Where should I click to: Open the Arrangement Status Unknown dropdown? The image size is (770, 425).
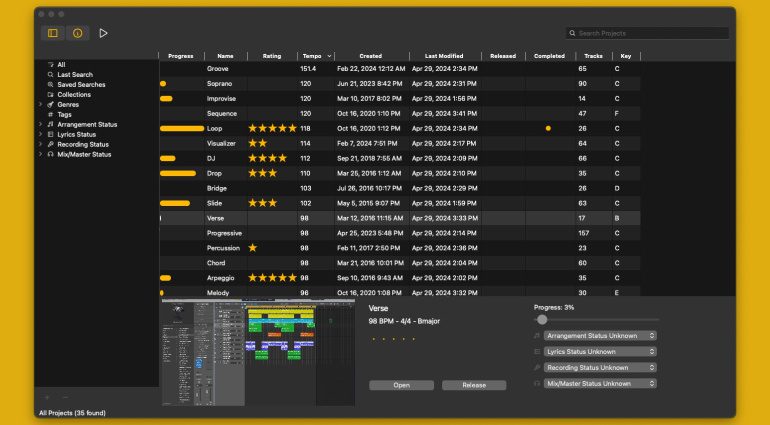600,336
